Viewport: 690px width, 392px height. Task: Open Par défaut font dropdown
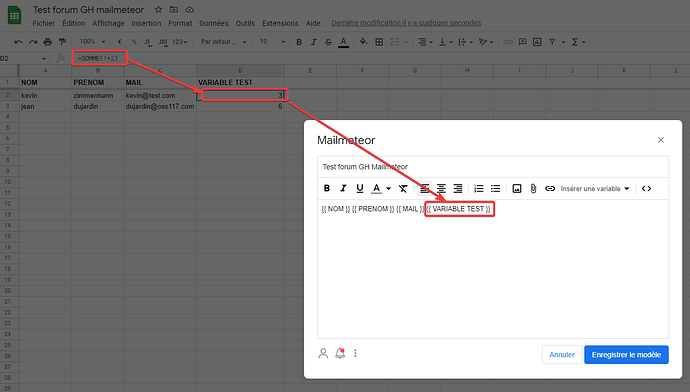tap(224, 42)
